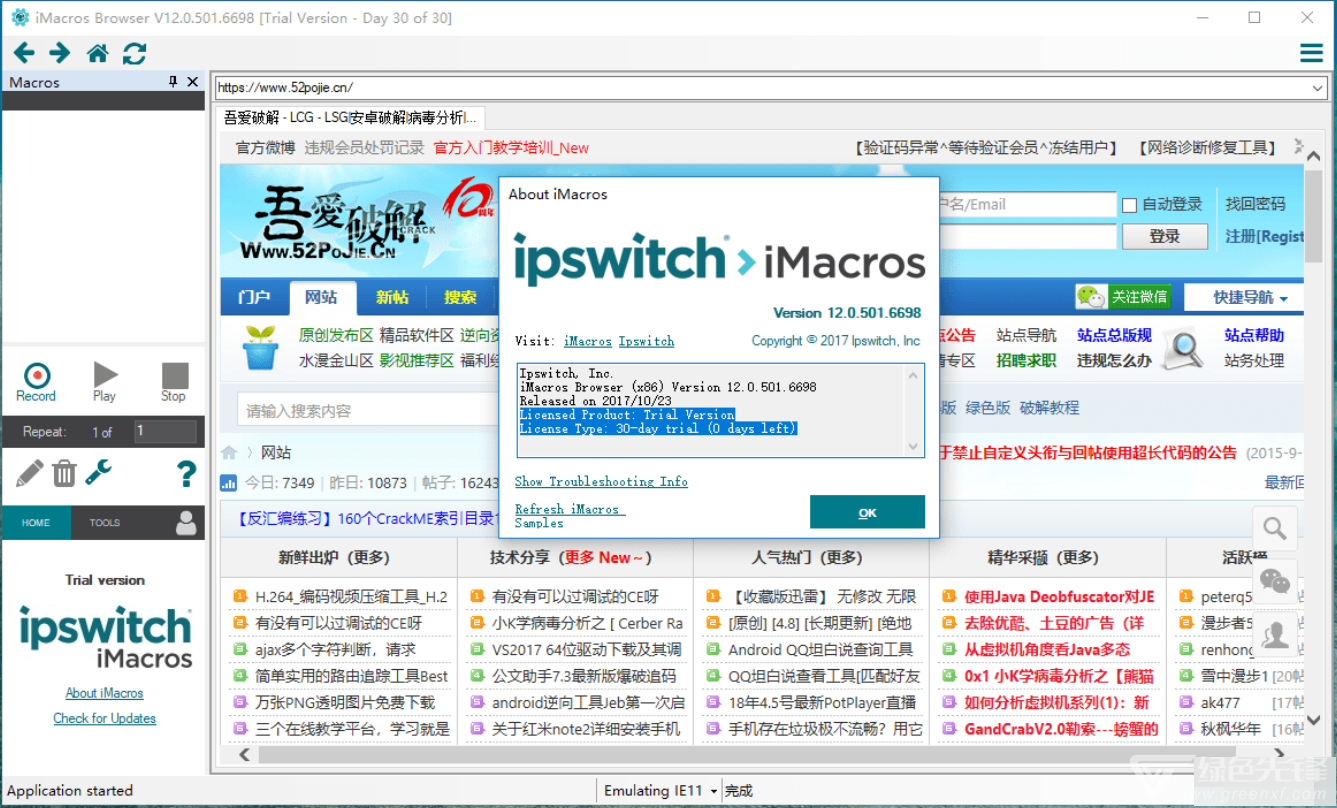Click the website search input field
This screenshot has width=1337, height=808.
(370, 410)
